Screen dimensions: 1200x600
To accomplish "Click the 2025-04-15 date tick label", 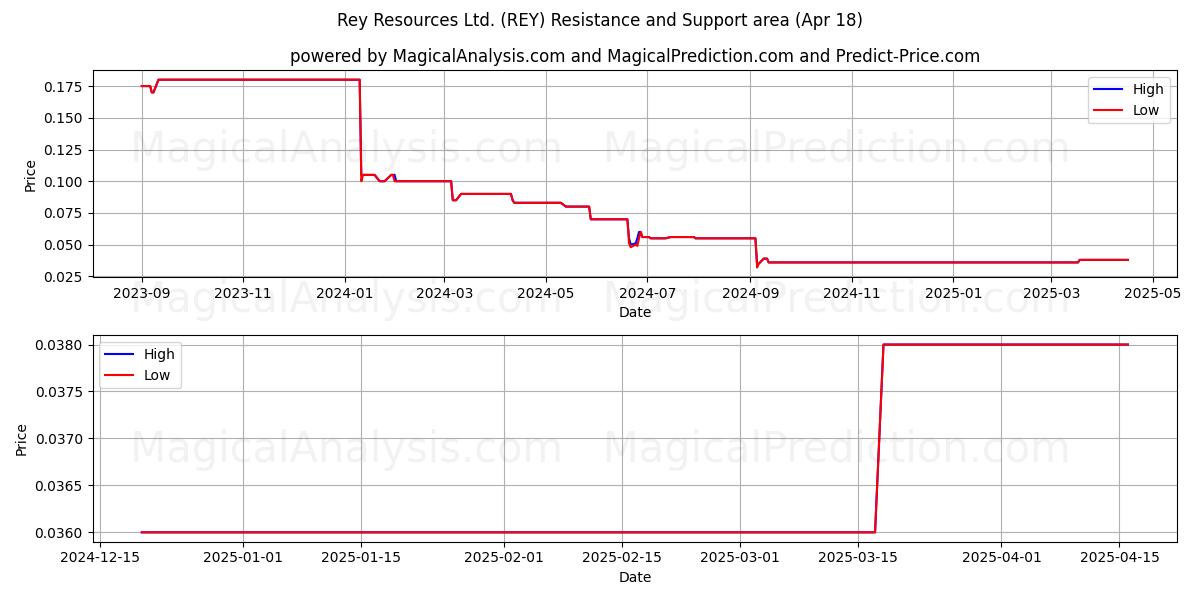I will pyautogui.click(x=1119, y=558).
